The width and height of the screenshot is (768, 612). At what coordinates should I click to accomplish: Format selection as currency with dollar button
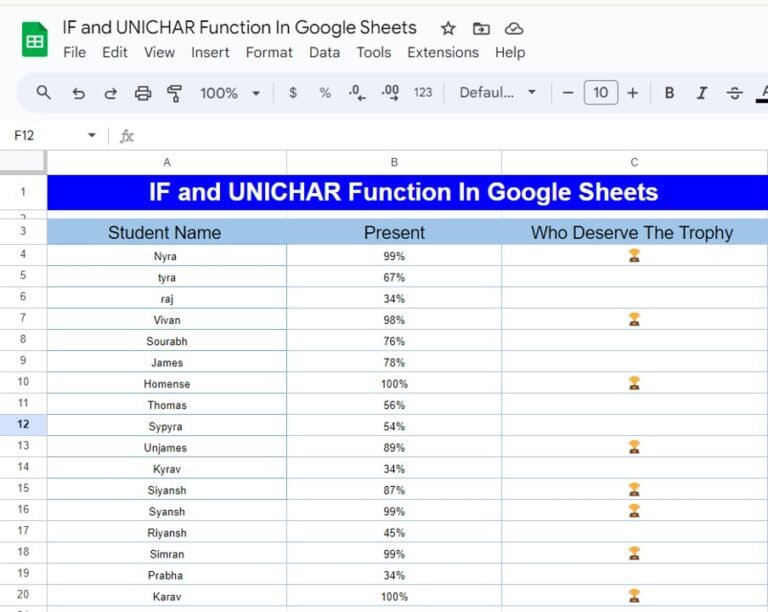(292, 93)
